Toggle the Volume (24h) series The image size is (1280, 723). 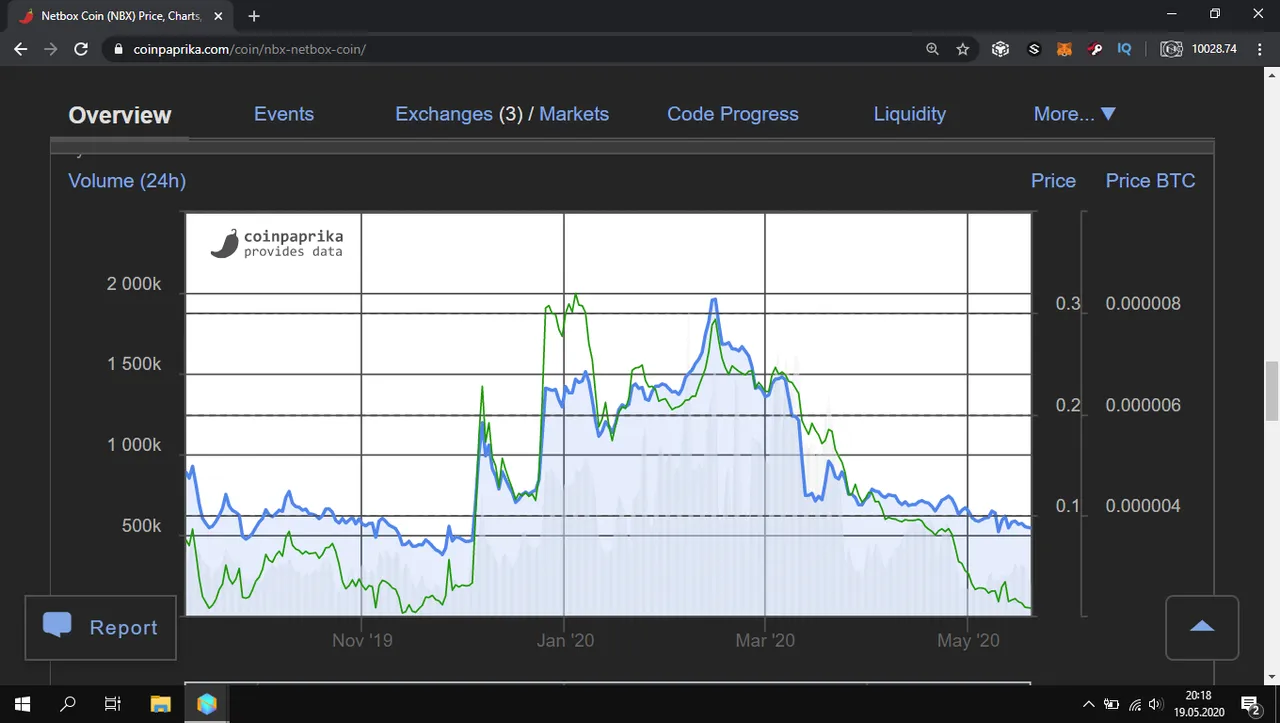point(127,181)
